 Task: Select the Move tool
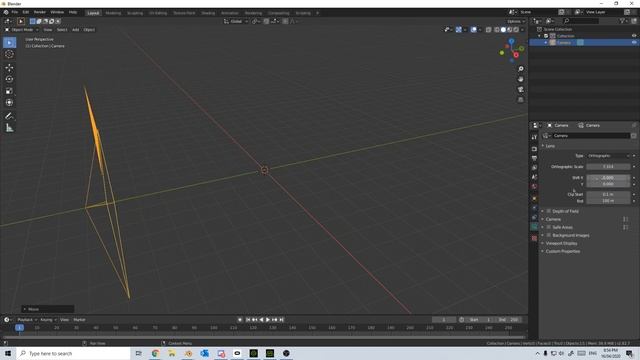pos(9,68)
